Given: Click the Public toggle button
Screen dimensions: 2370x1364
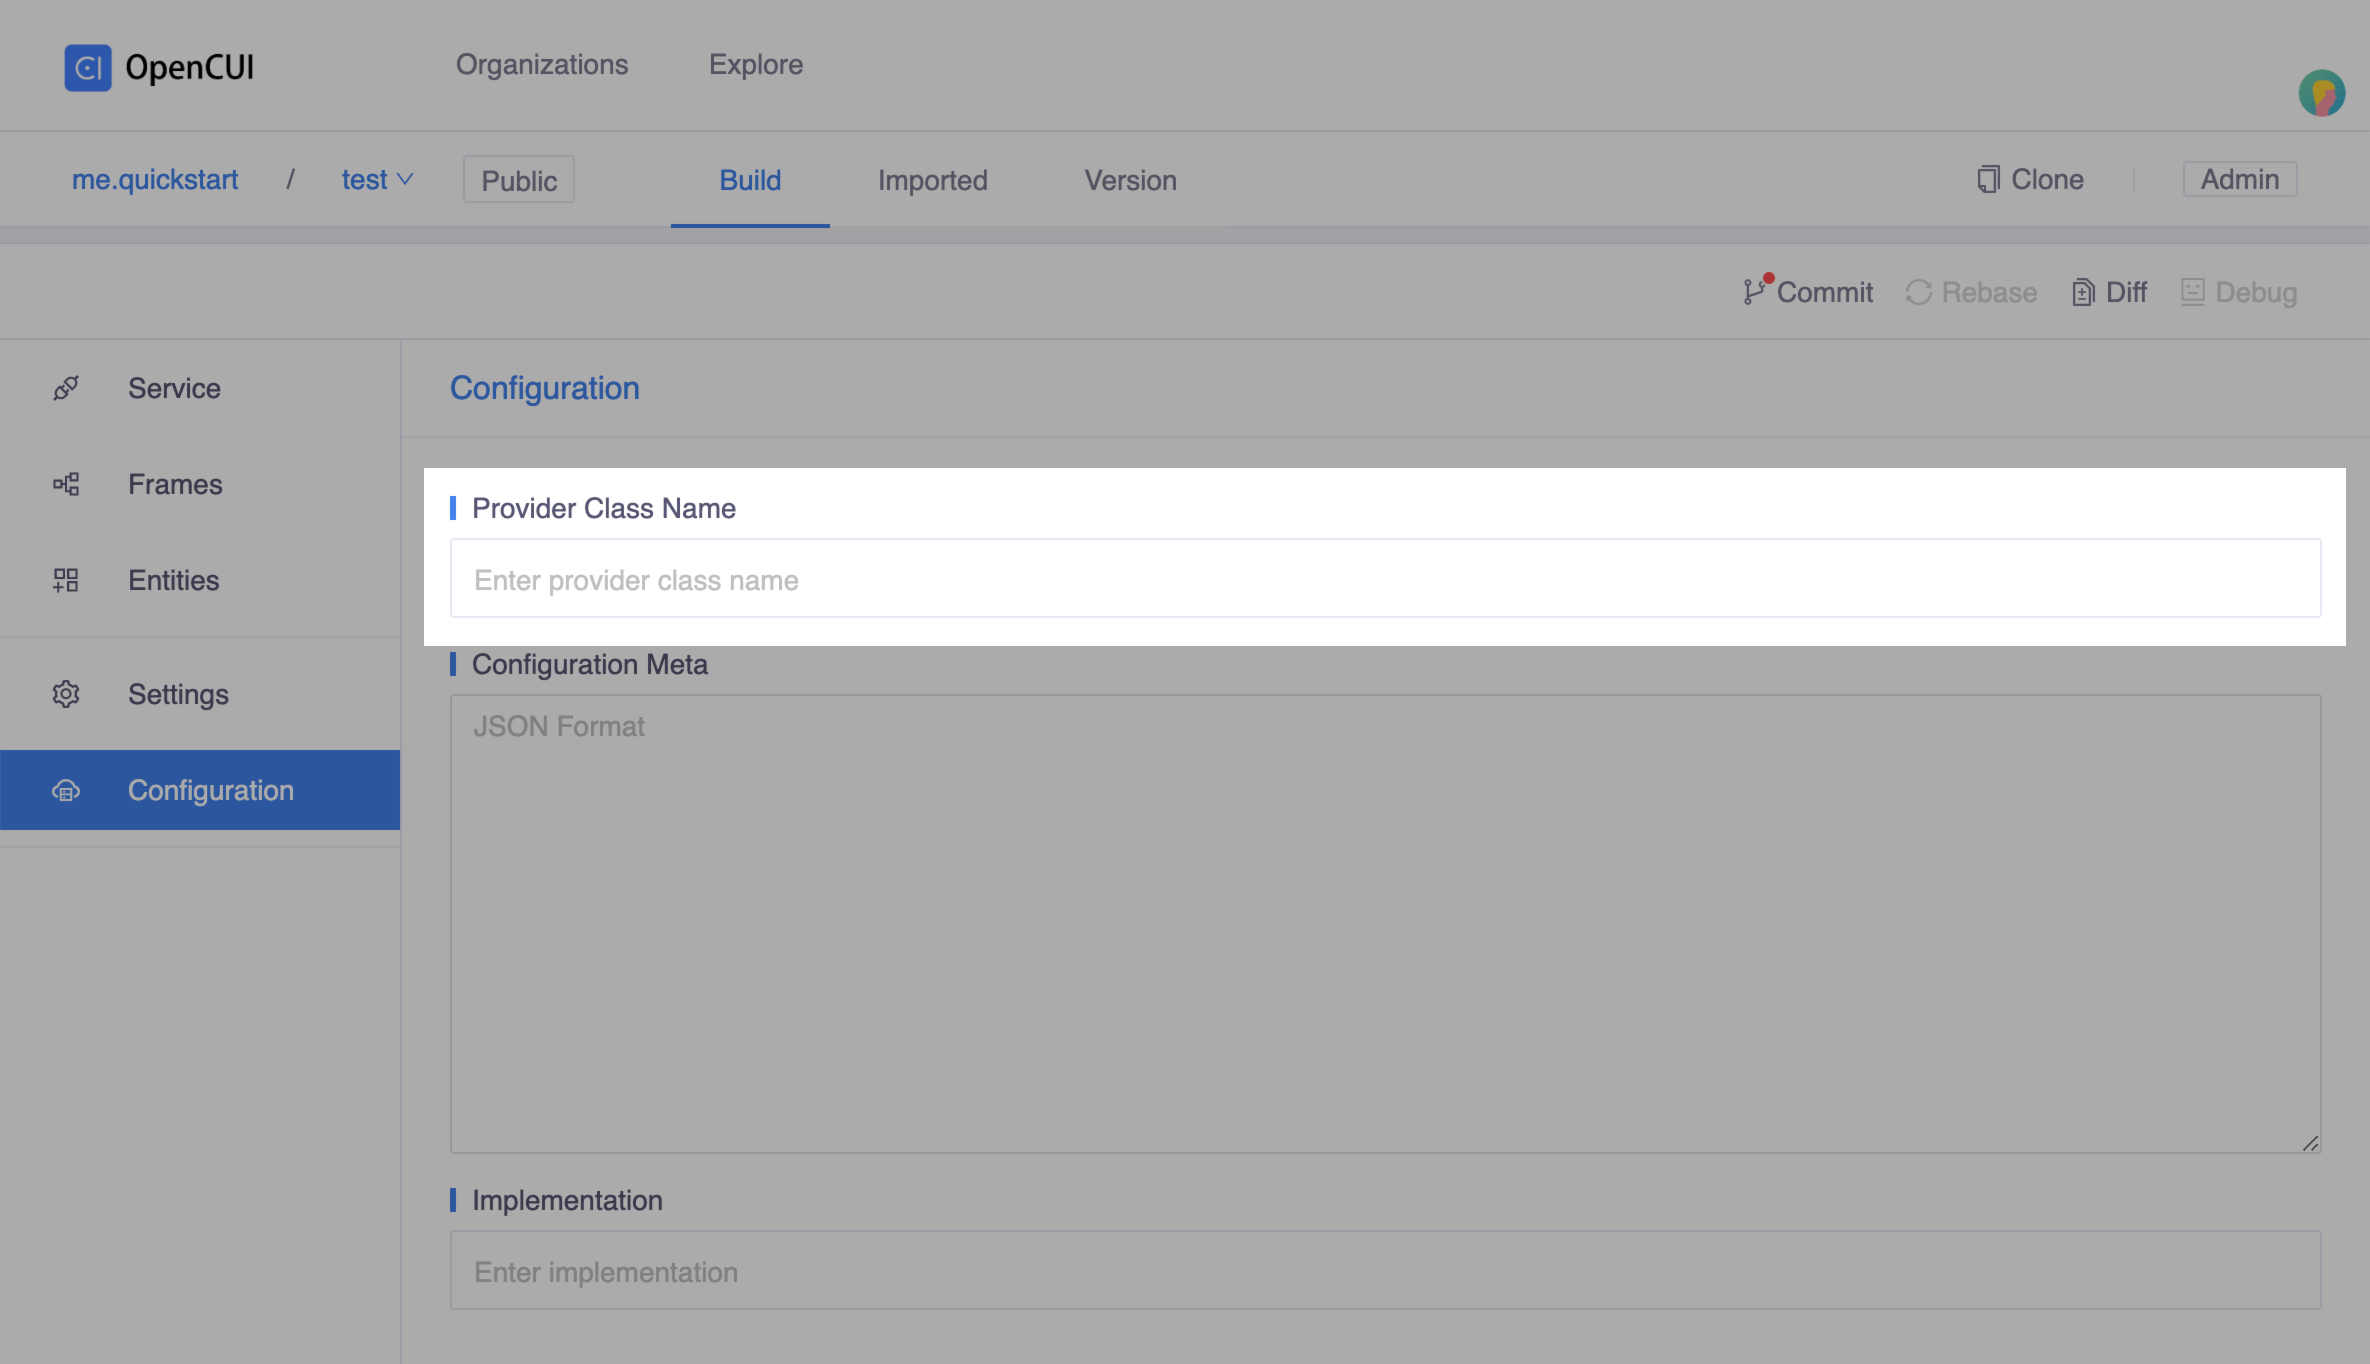Looking at the screenshot, I should tap(519, 179).
